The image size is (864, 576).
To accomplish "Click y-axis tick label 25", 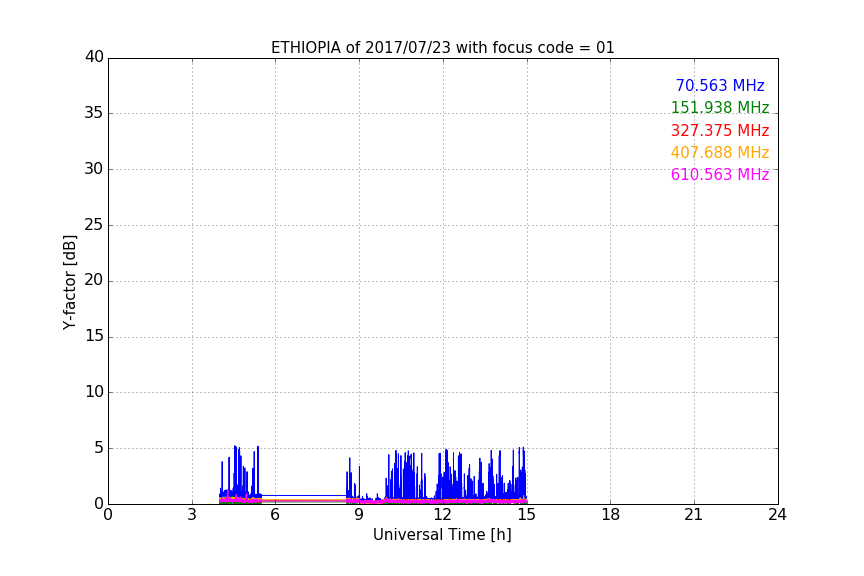I will [x=94, y=225].
